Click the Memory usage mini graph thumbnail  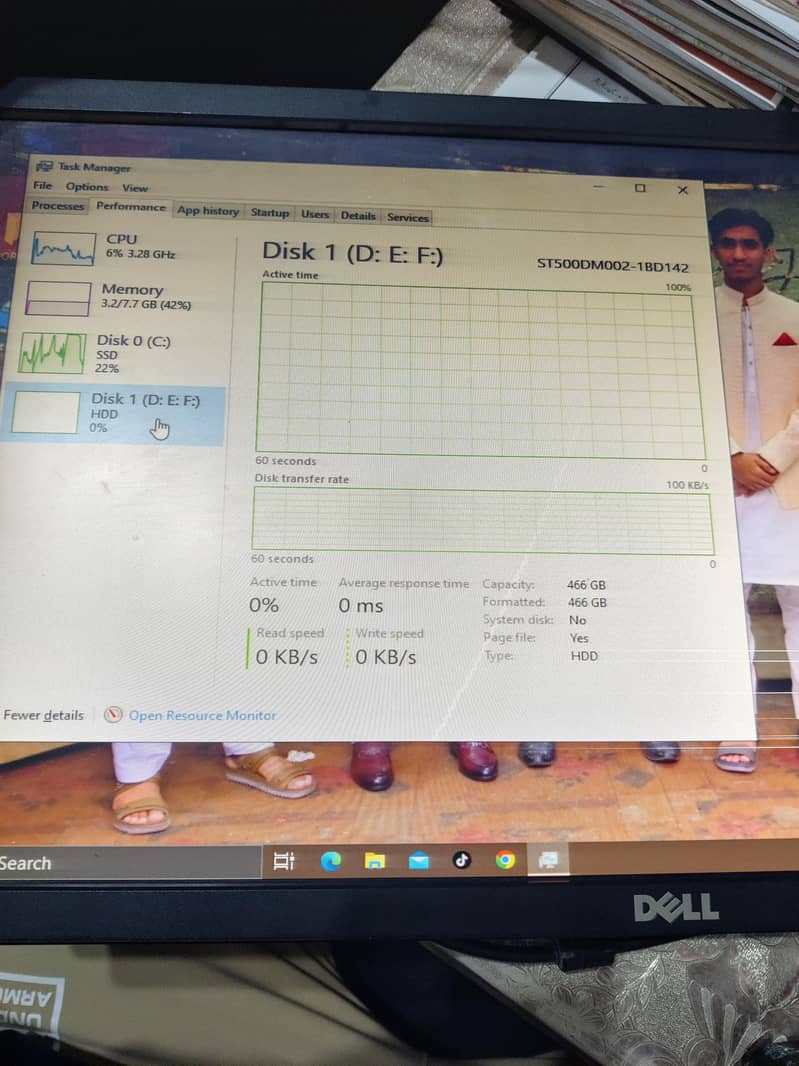58,298
